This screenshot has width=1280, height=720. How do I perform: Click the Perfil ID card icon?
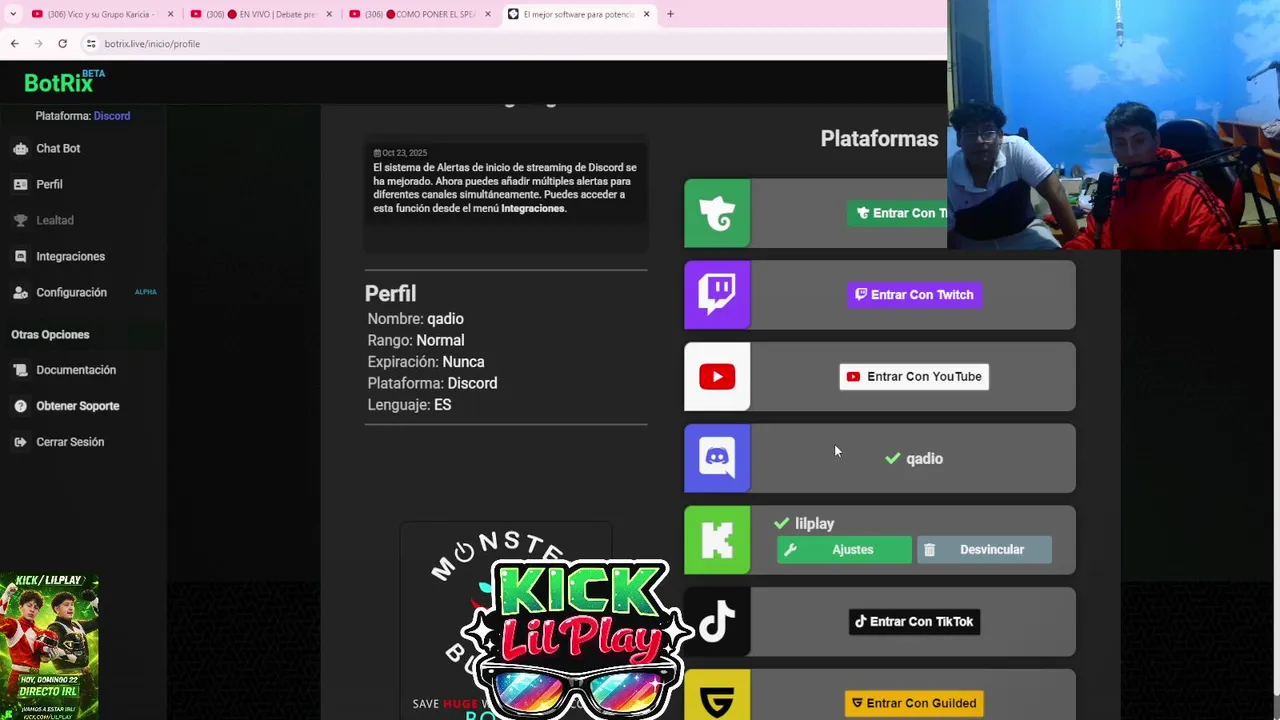[20, 184]
